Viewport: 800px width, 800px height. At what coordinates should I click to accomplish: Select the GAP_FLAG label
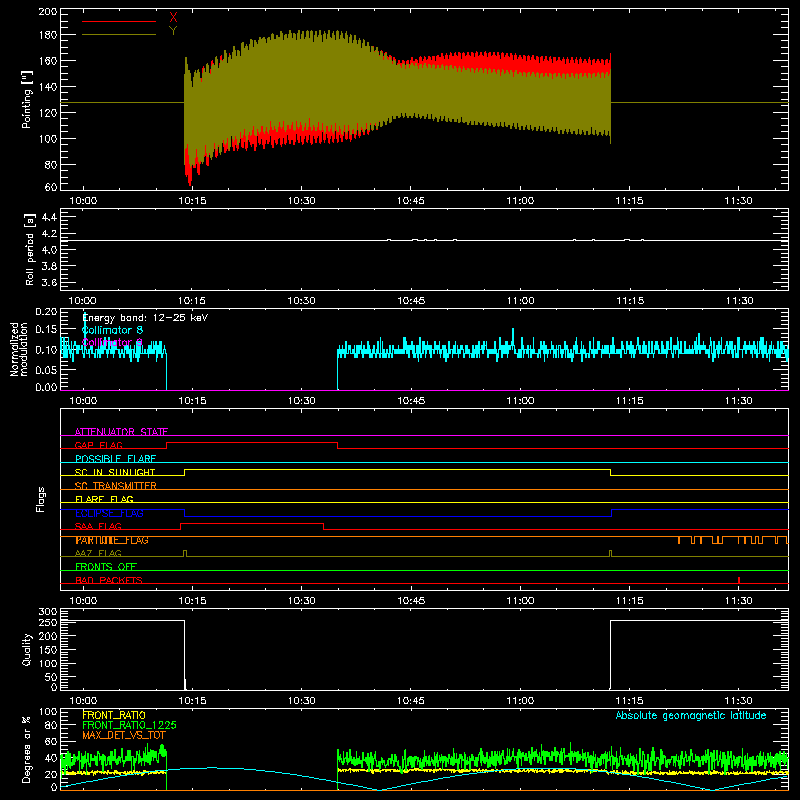tap(99, 445)
